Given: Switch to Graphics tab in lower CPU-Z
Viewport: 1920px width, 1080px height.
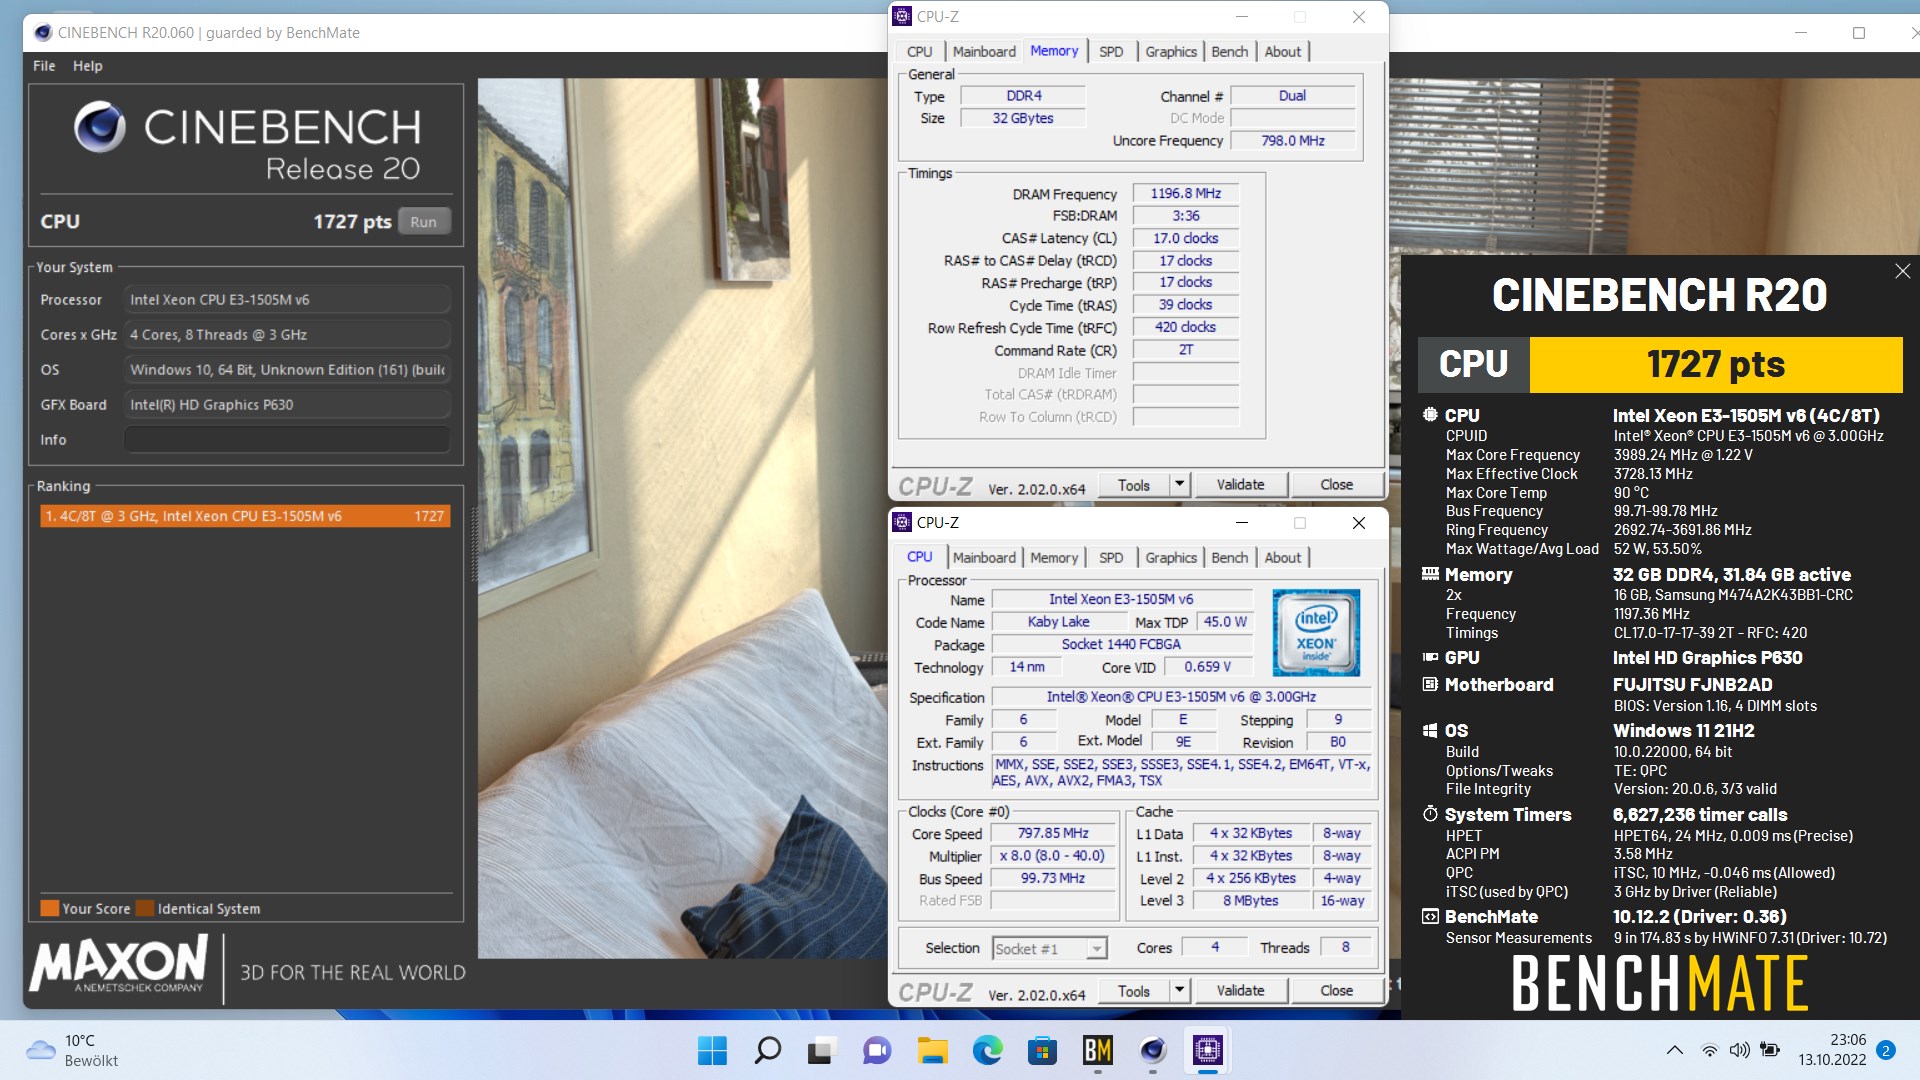Looking at the screenshot, I should click(x=1171, y=558).
